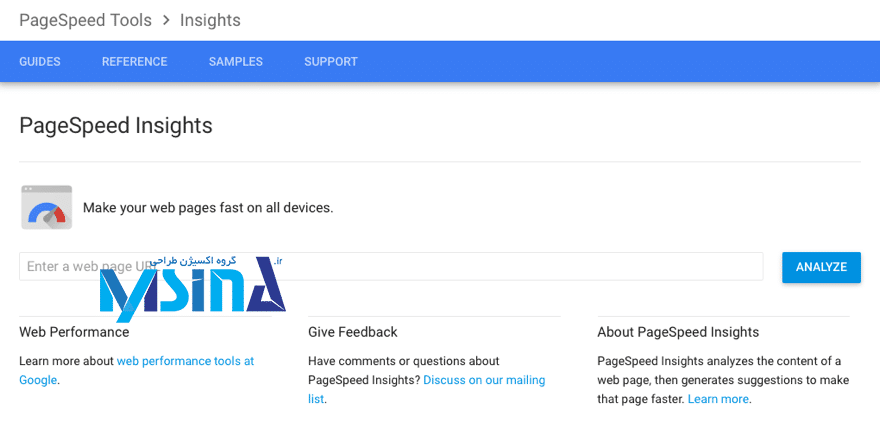880x423 pixels.
Task: Follow the web performance tools at Google link
Action: pos(185,361)
